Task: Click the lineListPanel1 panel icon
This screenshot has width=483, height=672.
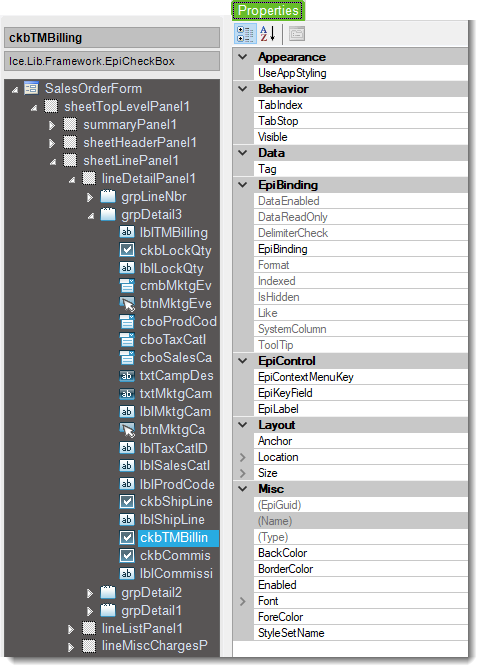Action: click(x=89, y=628)
